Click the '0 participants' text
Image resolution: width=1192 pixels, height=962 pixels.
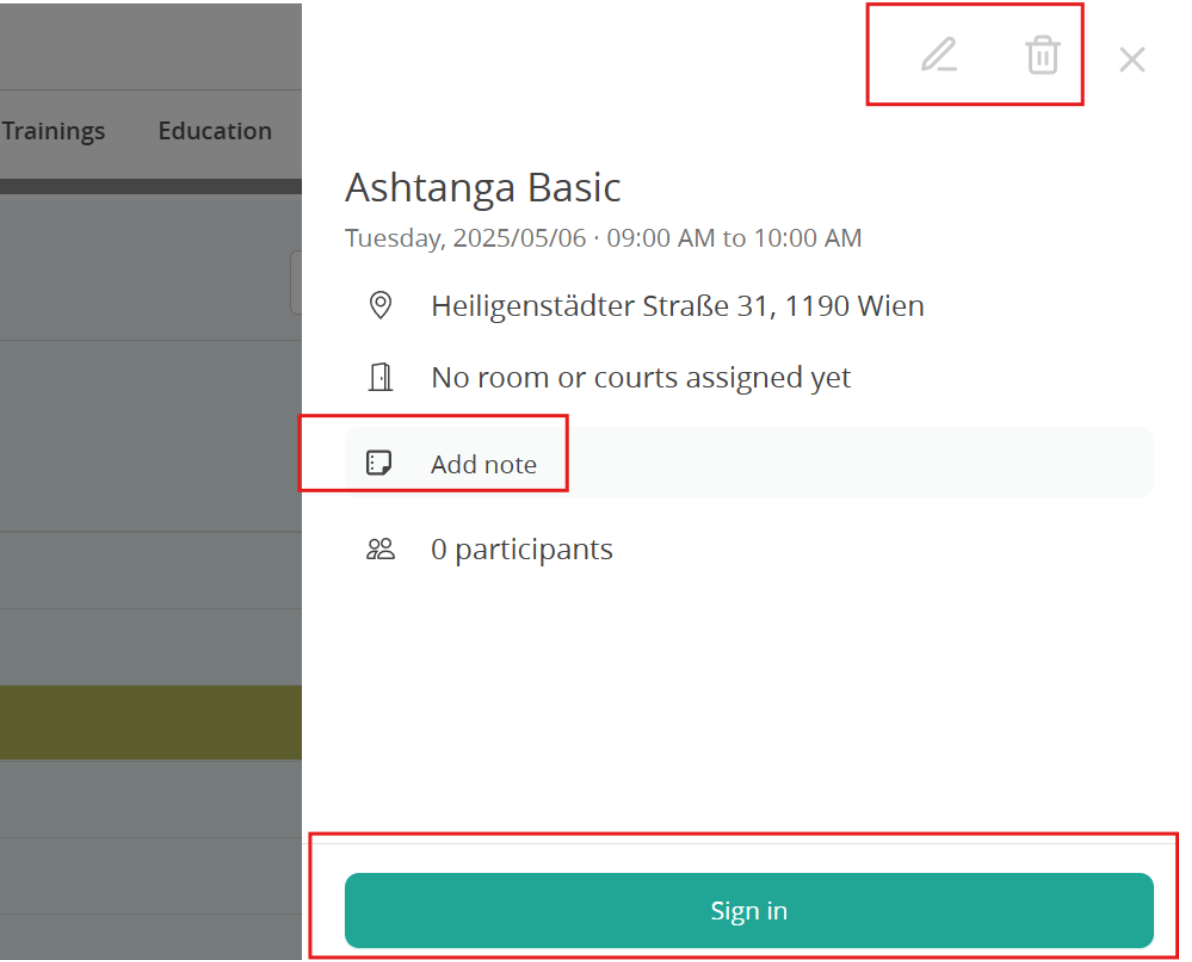point(522,549)
